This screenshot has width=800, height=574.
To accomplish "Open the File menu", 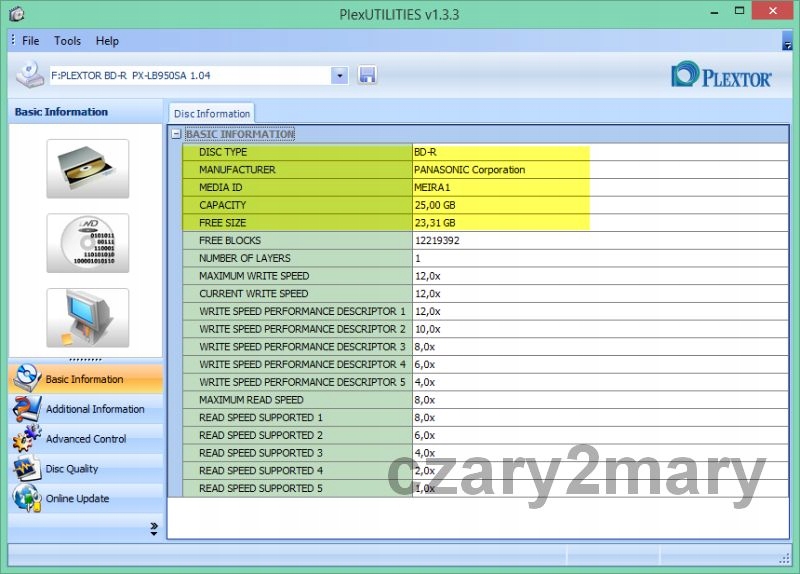I will click(x=30, y=41).
